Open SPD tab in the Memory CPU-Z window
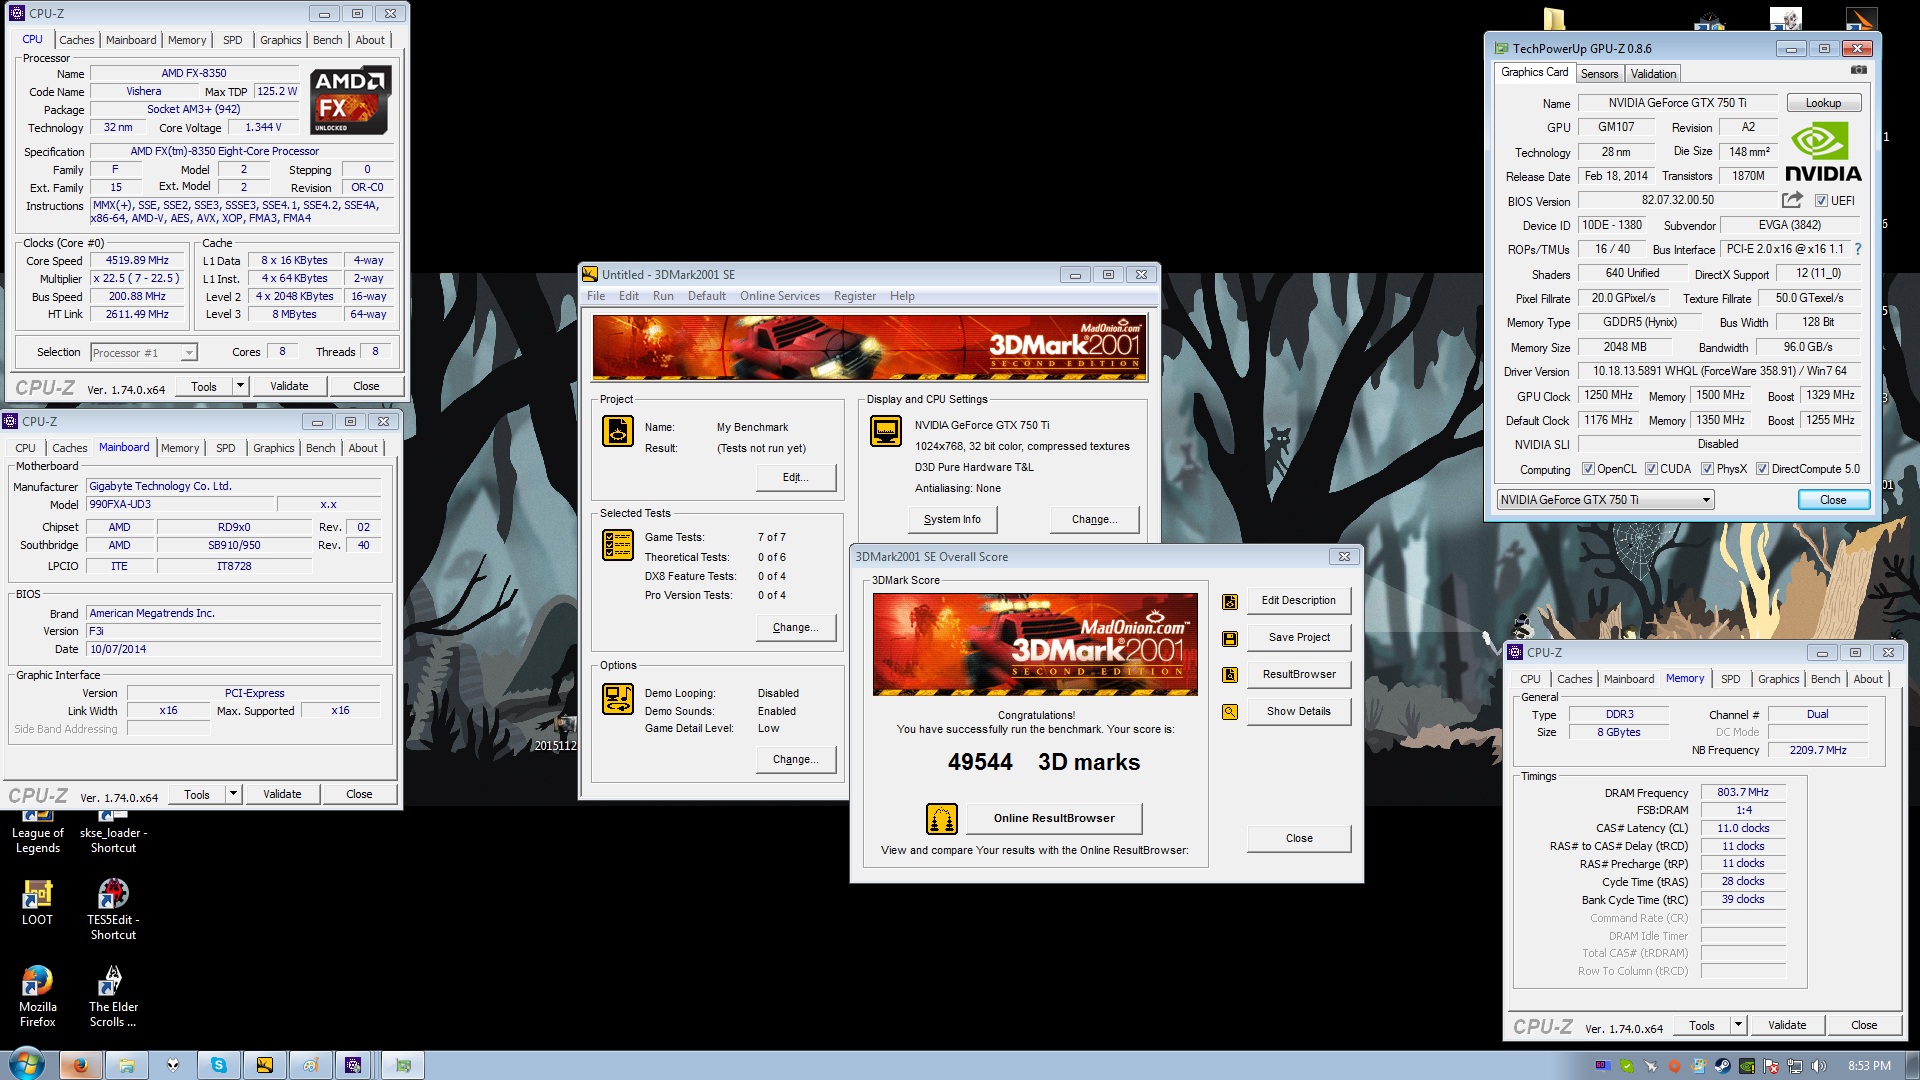Screen dimensions: 1920x1080 coord(1730,679)
